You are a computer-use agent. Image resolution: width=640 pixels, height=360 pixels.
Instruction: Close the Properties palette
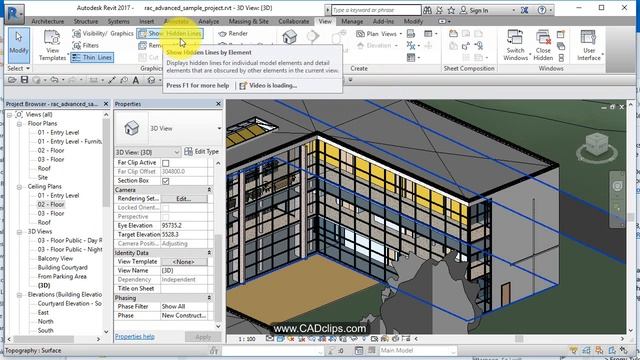(x=218, y=104)
